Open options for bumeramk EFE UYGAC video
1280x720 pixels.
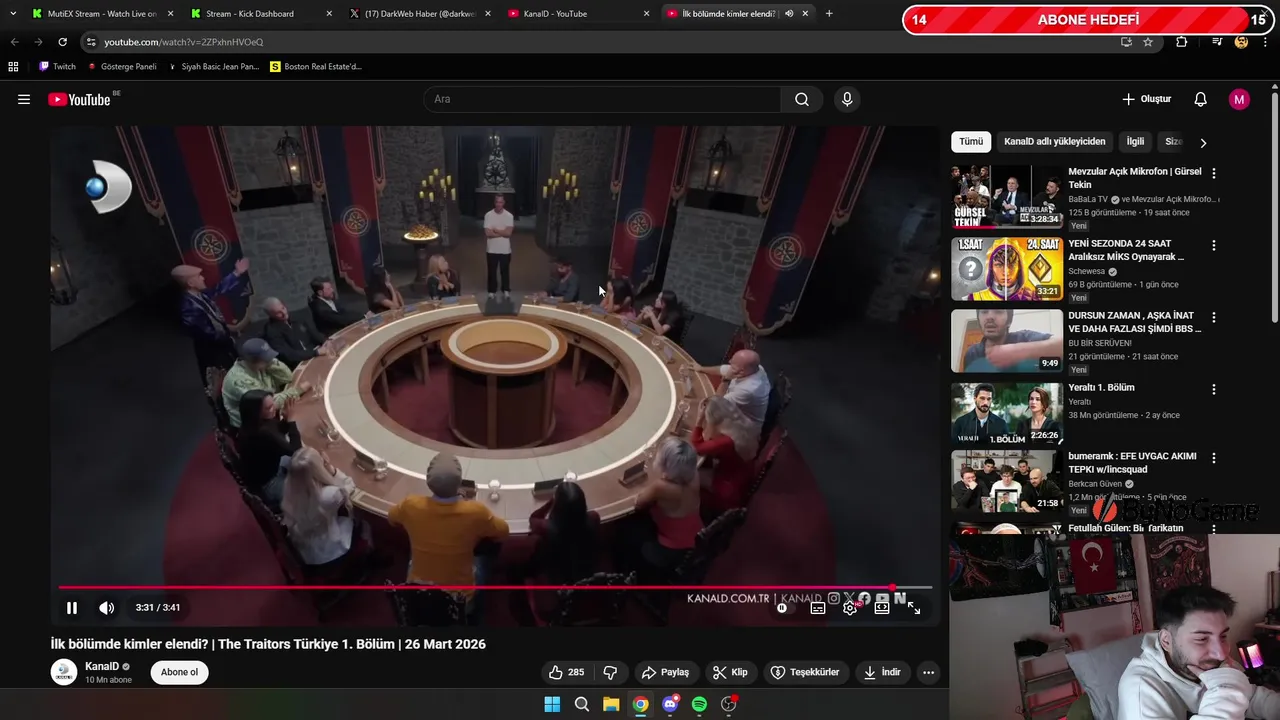1214,458
